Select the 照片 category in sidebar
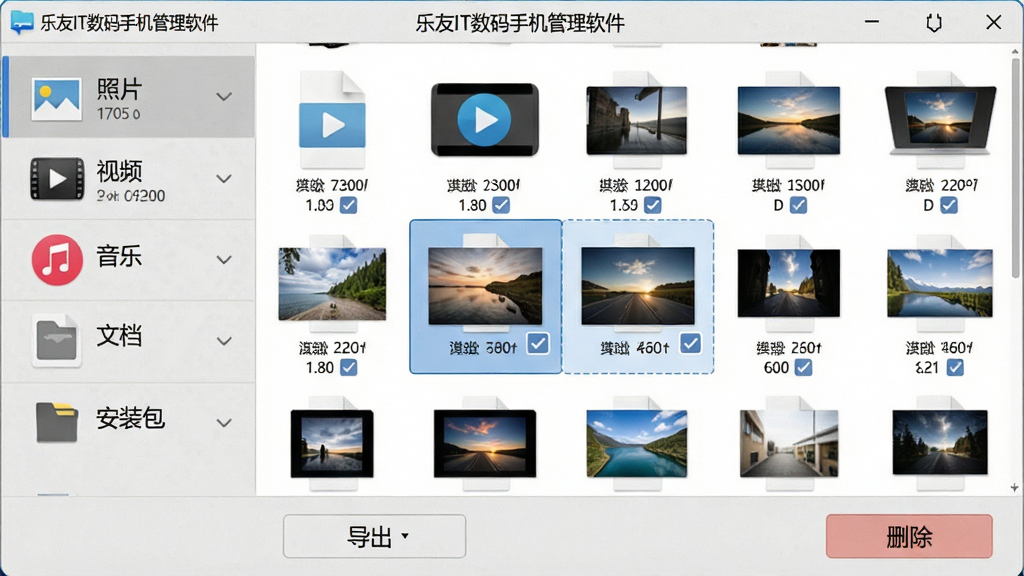Screen dimensions: 1024x576 [129, 97]
